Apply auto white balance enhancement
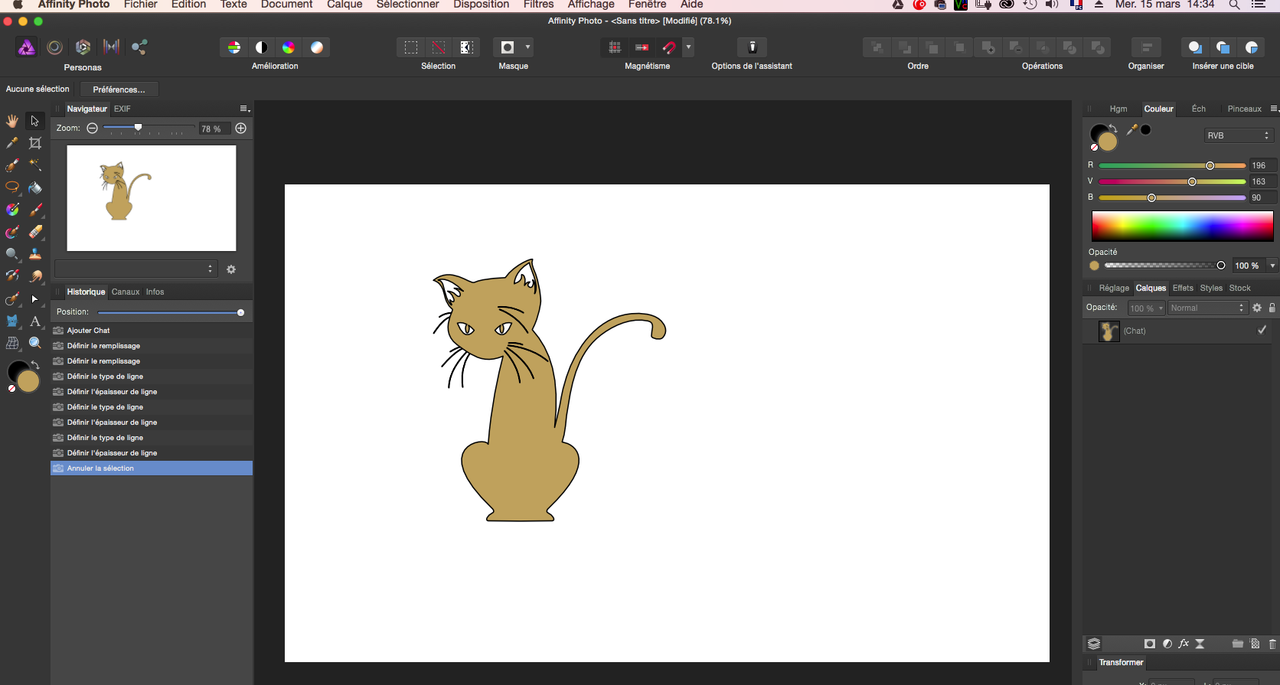Image resolution: width=1280 pixels, height=685 pixels. pos(316,47)
